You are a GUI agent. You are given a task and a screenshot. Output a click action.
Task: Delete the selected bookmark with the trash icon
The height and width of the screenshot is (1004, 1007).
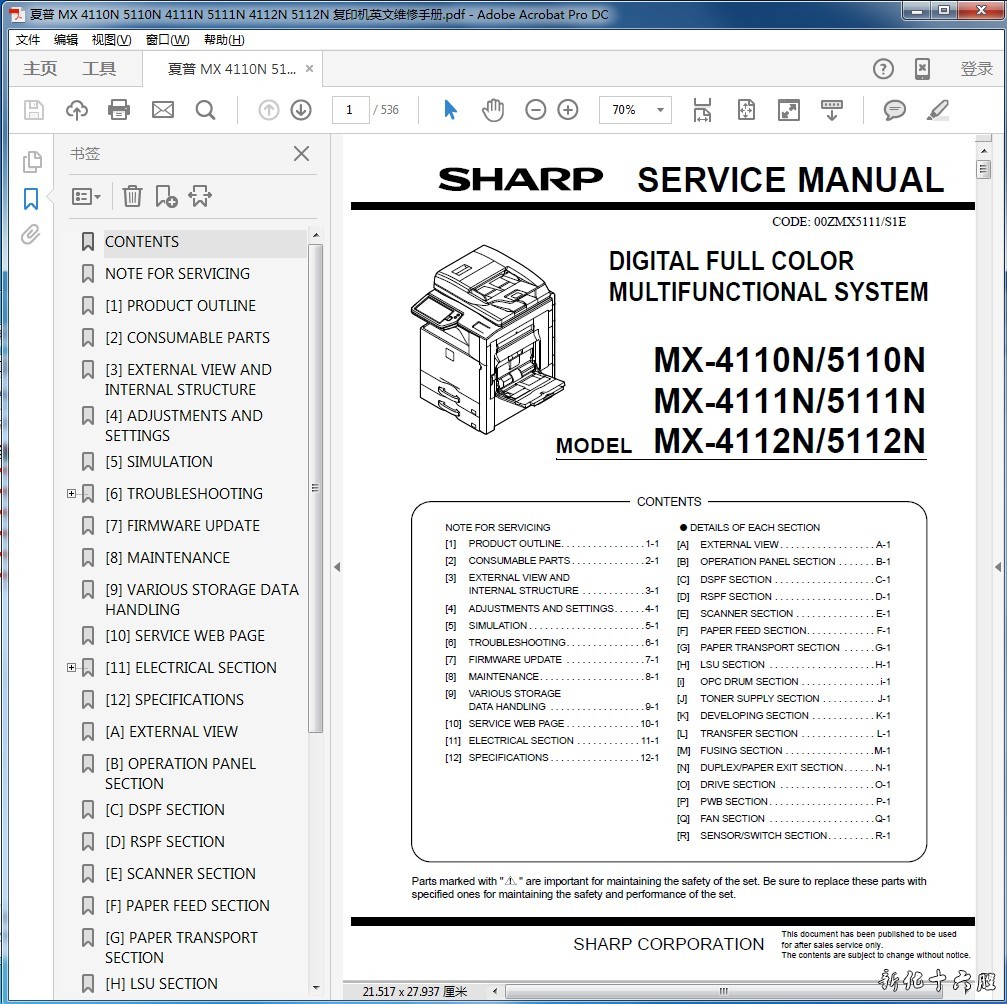(132, 197)
